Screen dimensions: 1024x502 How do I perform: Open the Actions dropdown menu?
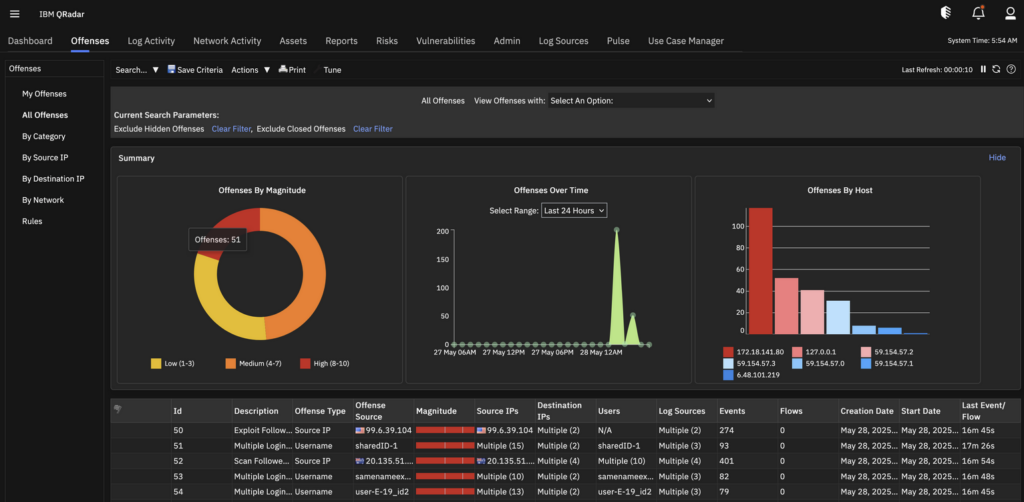click(251, 70)
